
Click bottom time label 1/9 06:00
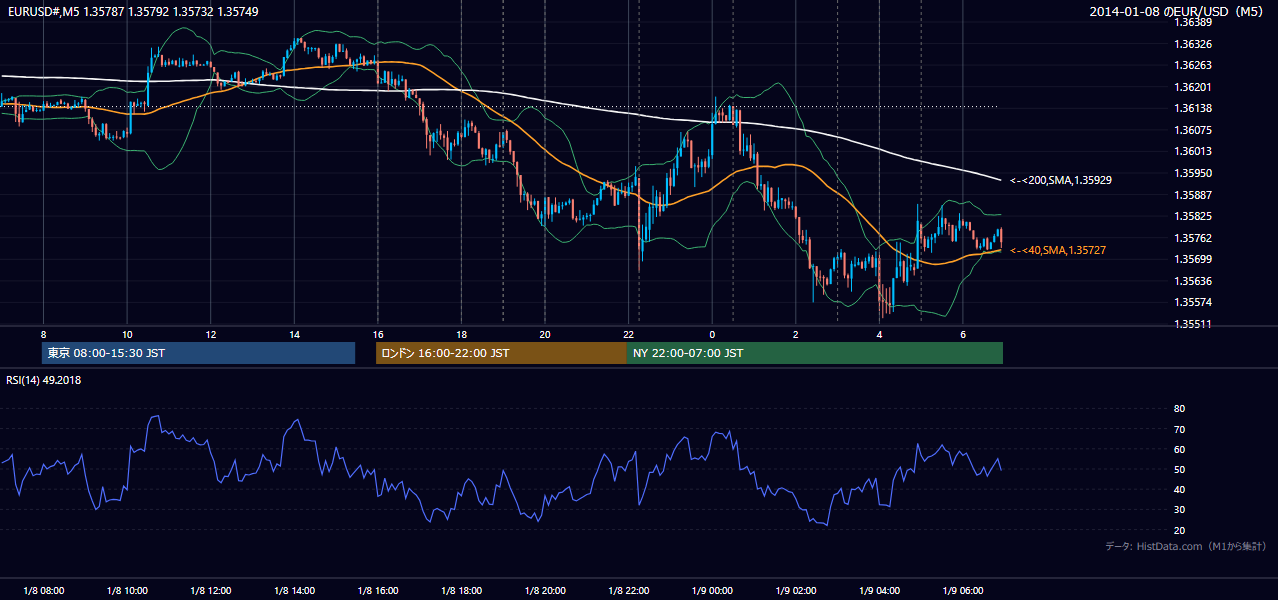coord(962,590)
